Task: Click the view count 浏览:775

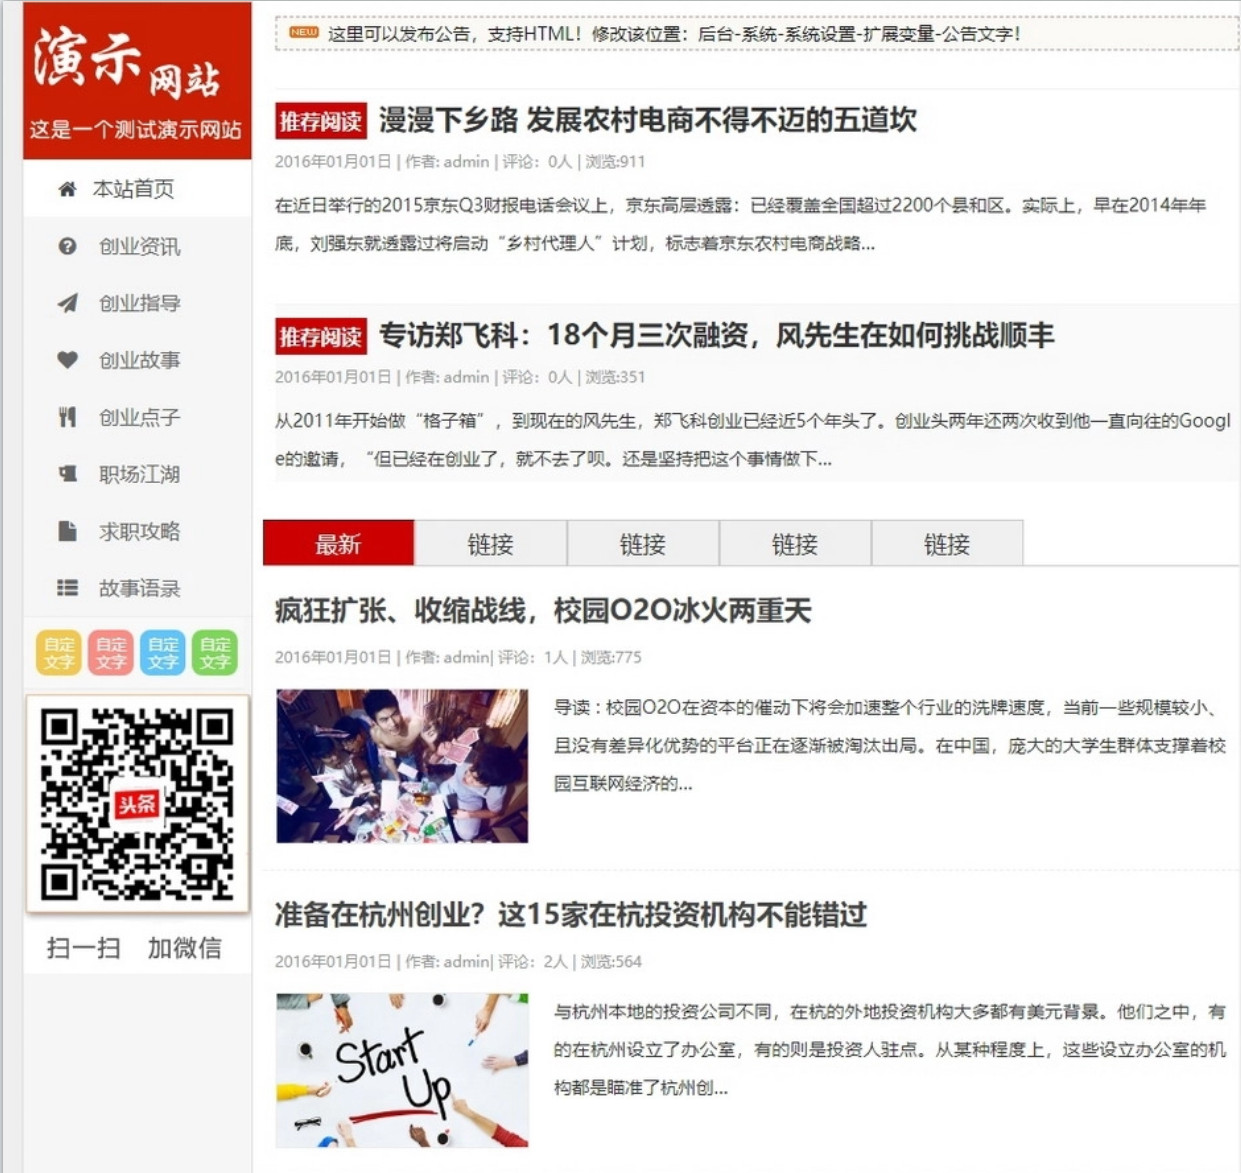Action: [611, 658]
